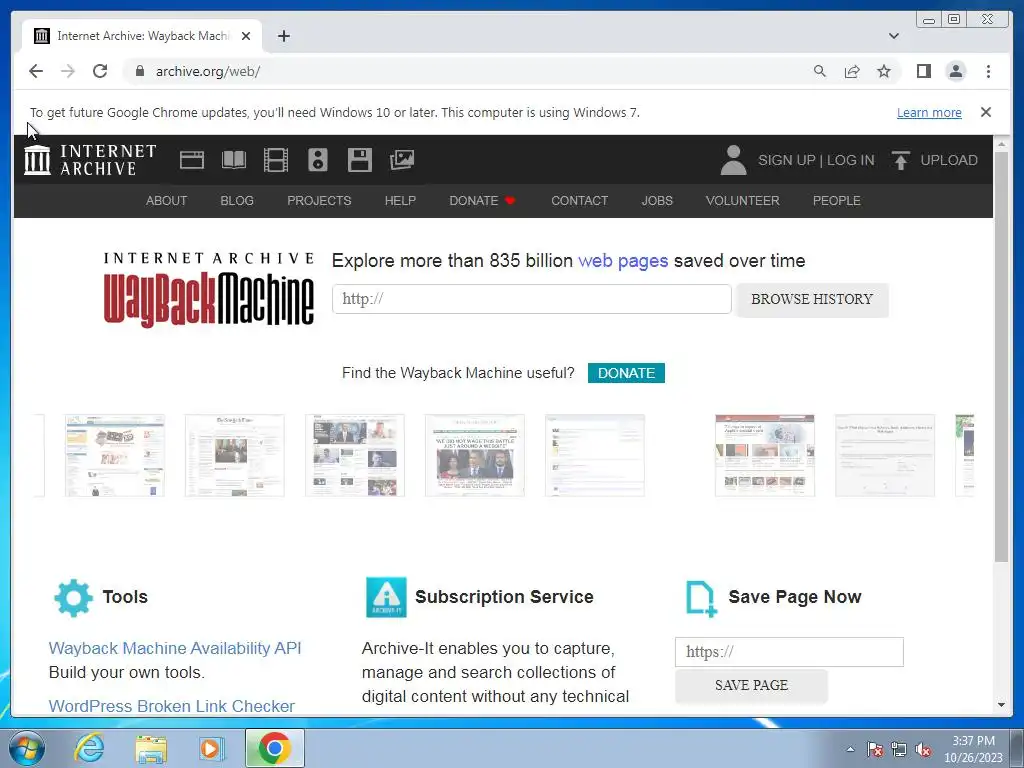Open Chrome three-dot menu
1024x768 pixels.
click(x=988, y=71)
